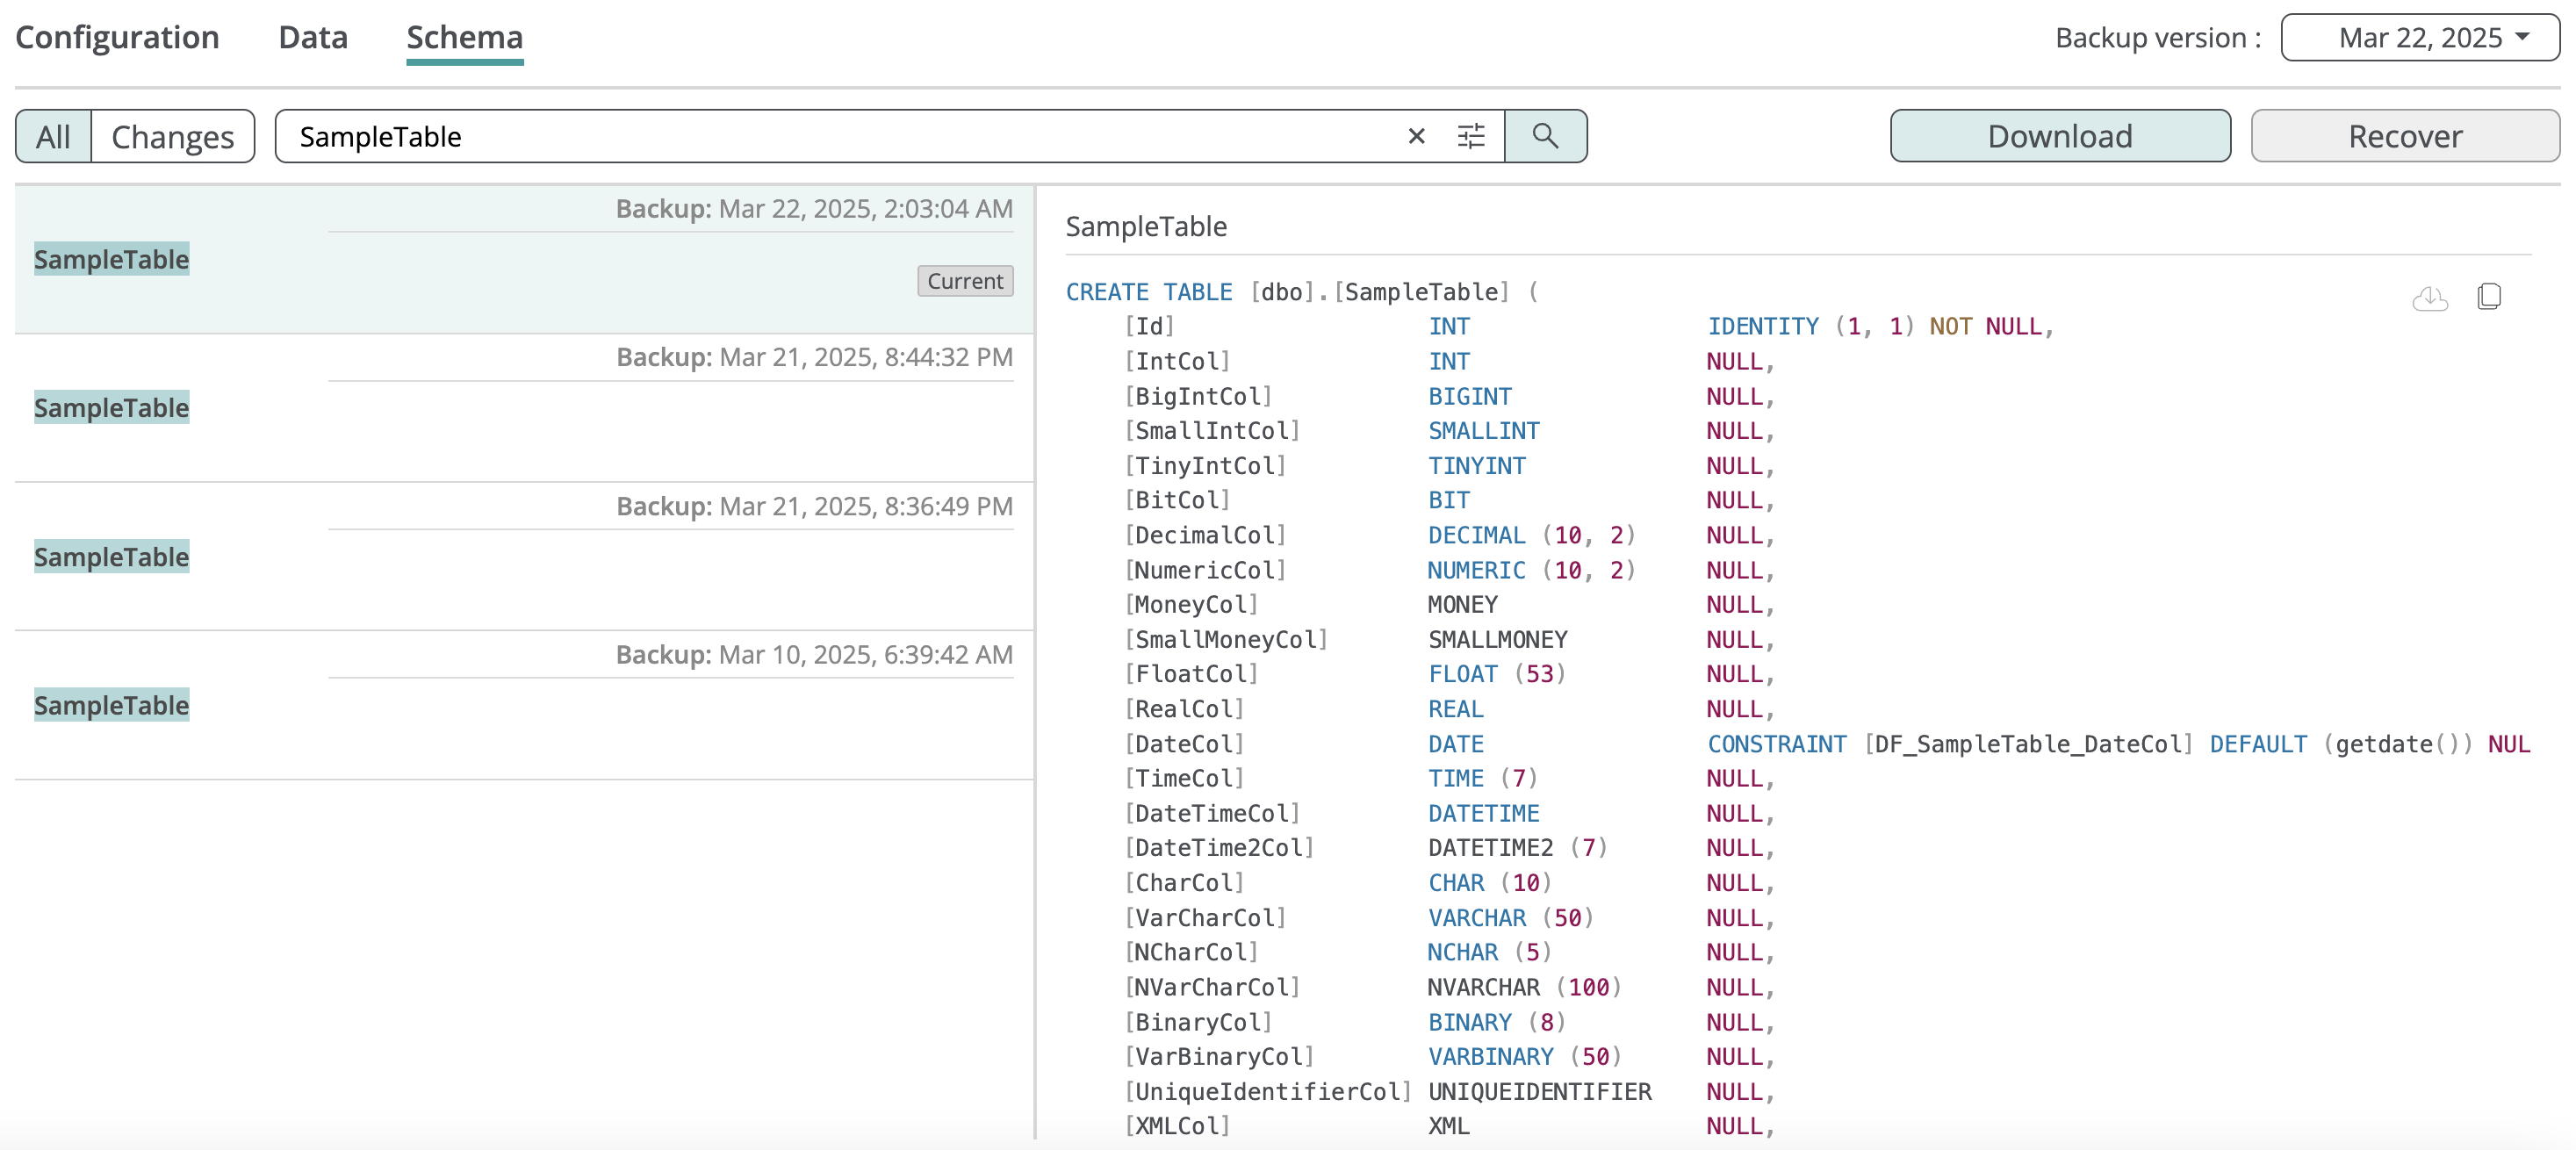Click the [BitCol] column name
Image resolution: width=2576 pixels, height=1150 pixels.
(1177, 500)
